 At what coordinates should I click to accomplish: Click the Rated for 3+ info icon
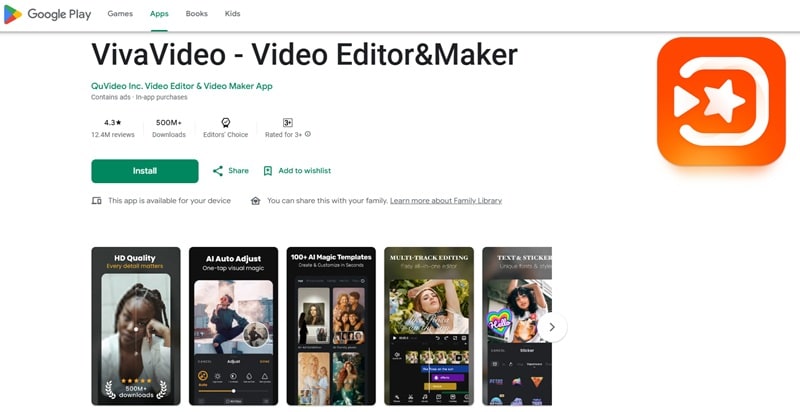(x=308, y=135)
